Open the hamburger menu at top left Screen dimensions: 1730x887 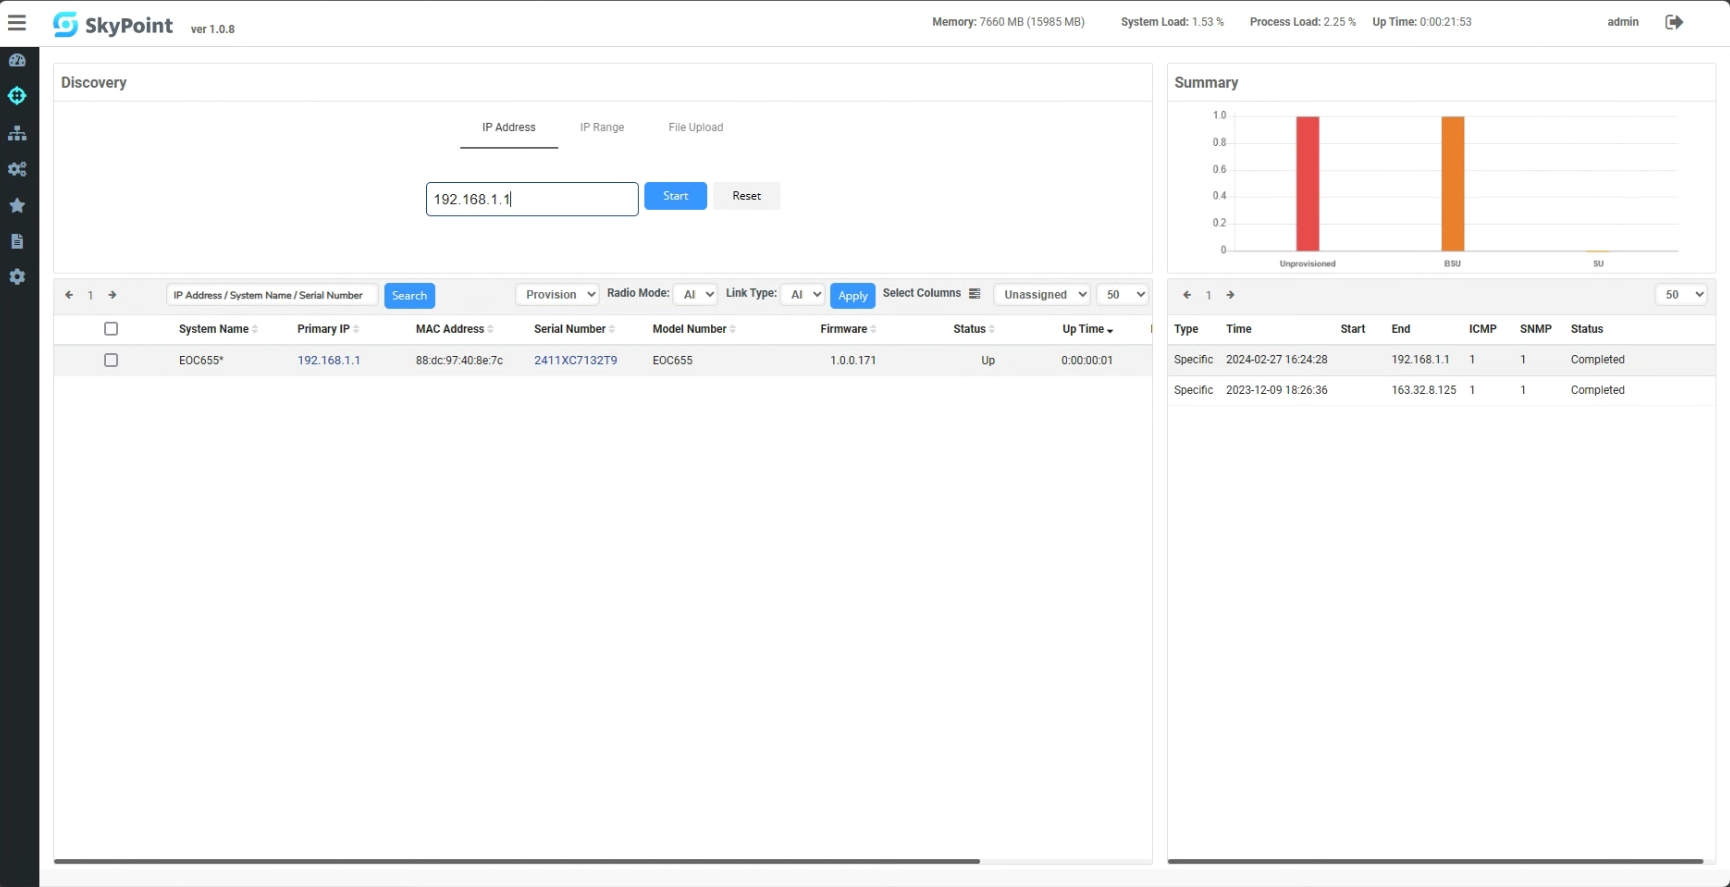(17, 23)
